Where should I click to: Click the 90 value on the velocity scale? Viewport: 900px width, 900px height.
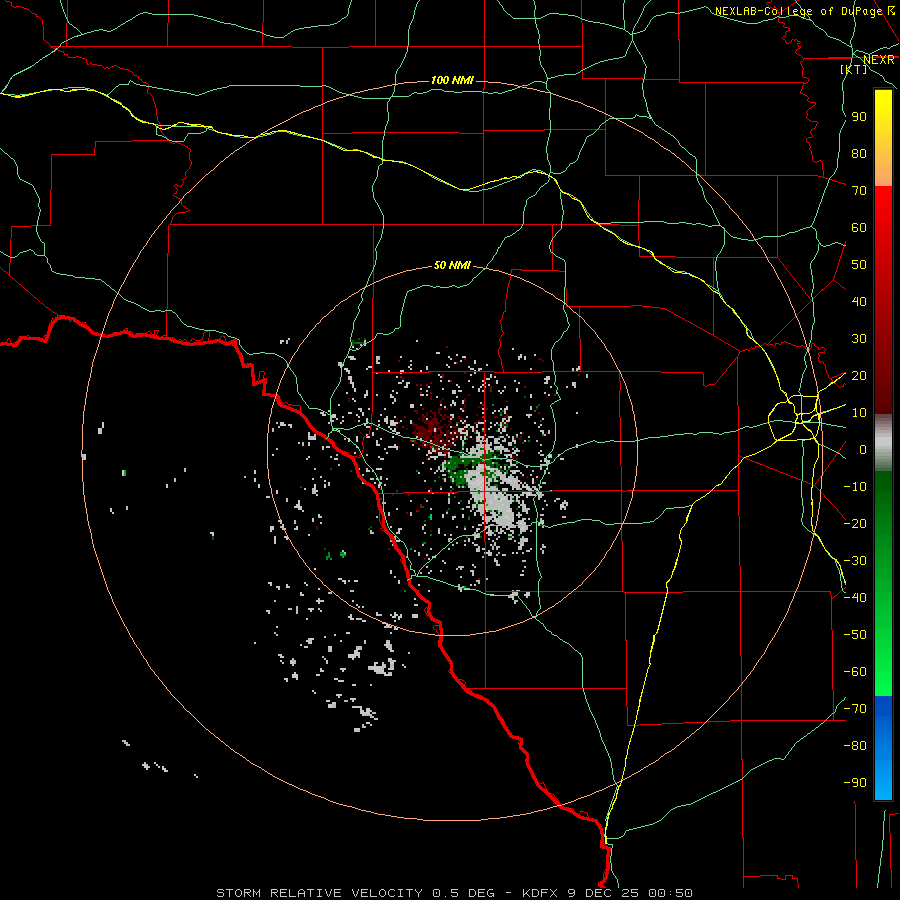pyautogui.click(x=859, y=117)
